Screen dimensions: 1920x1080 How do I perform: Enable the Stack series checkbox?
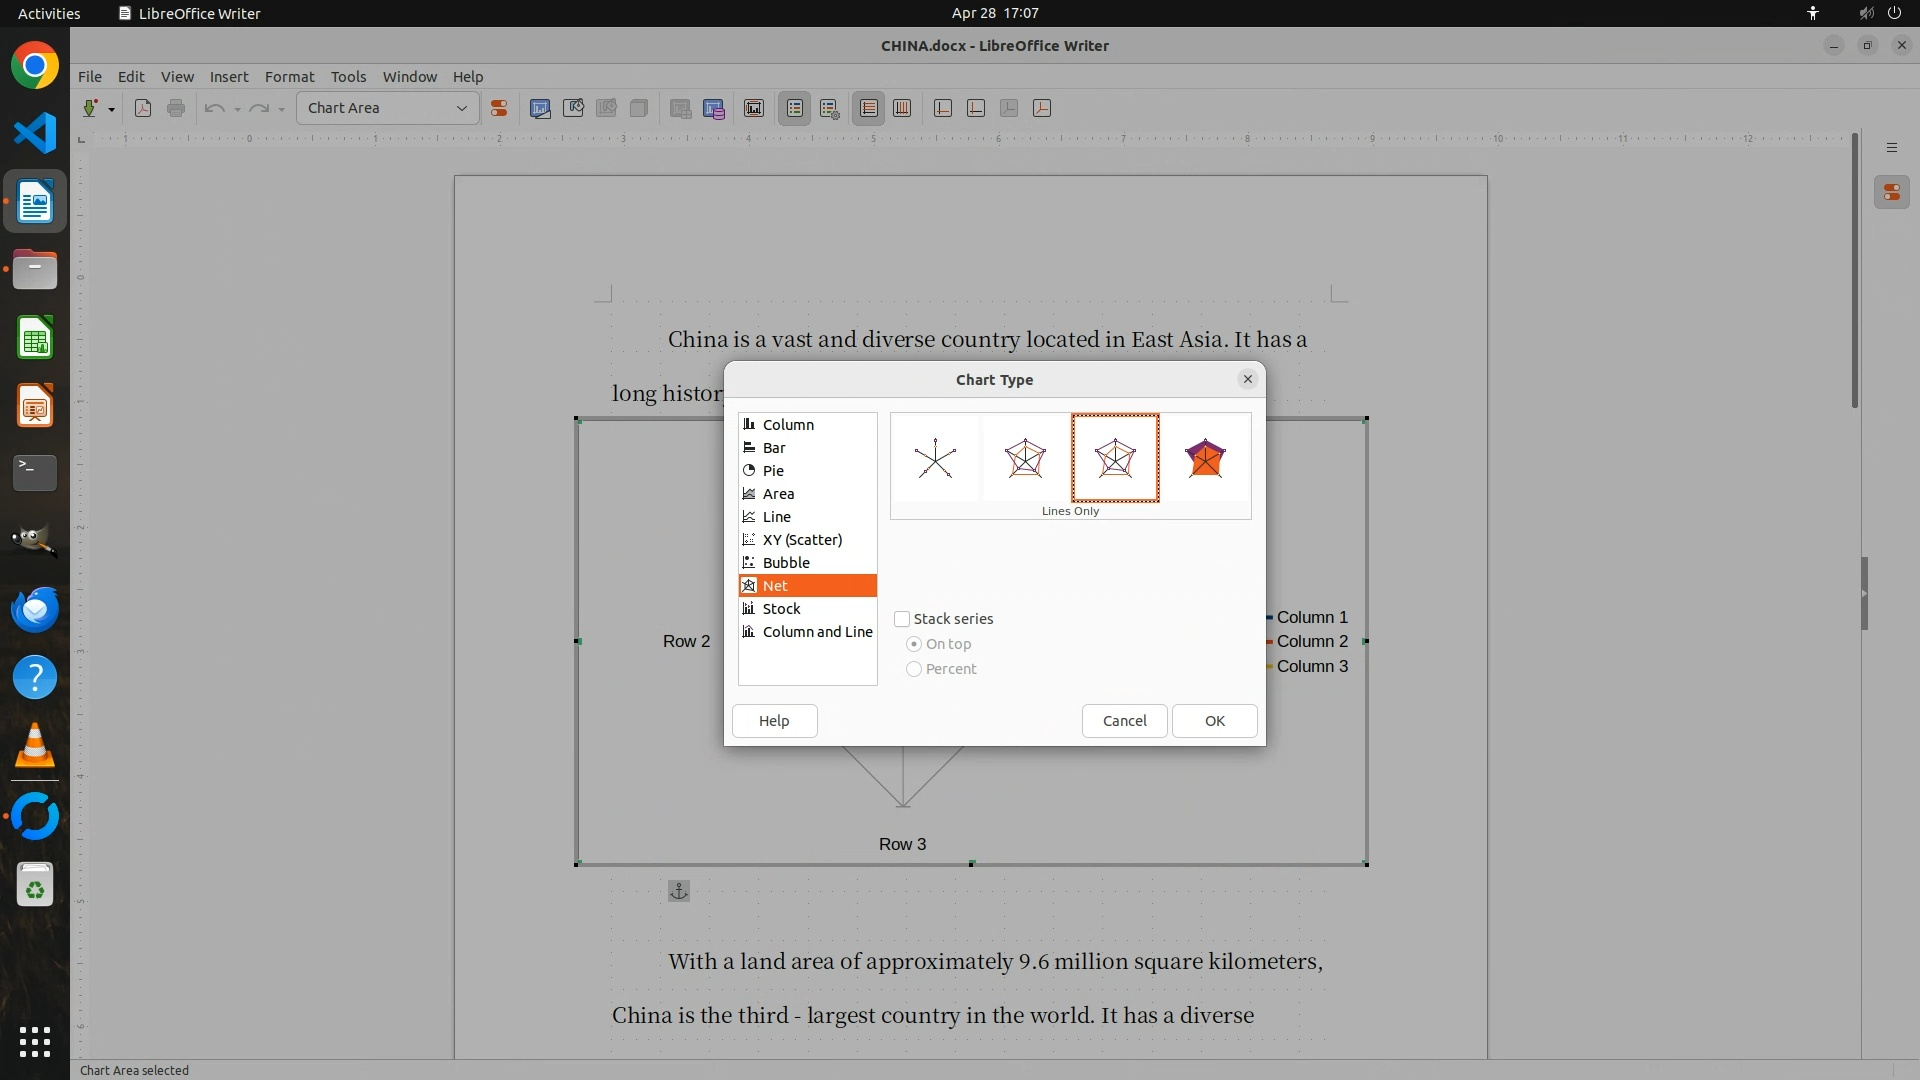[902, 619]
